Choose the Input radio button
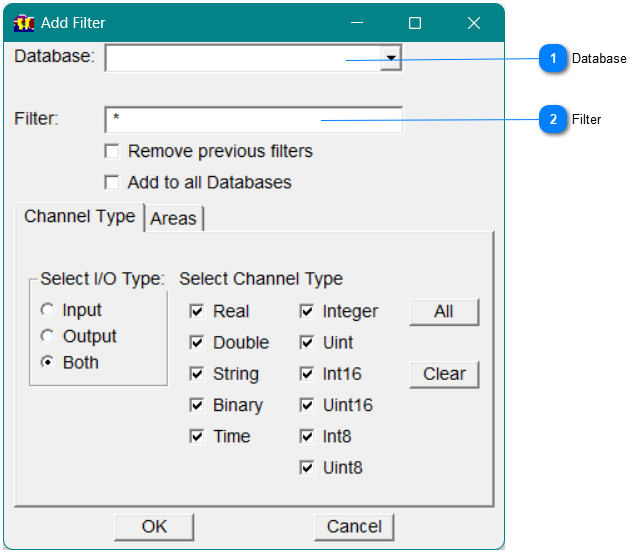This screenshot has height=553, width=643. pyautogui.click(x=48, y=310)
